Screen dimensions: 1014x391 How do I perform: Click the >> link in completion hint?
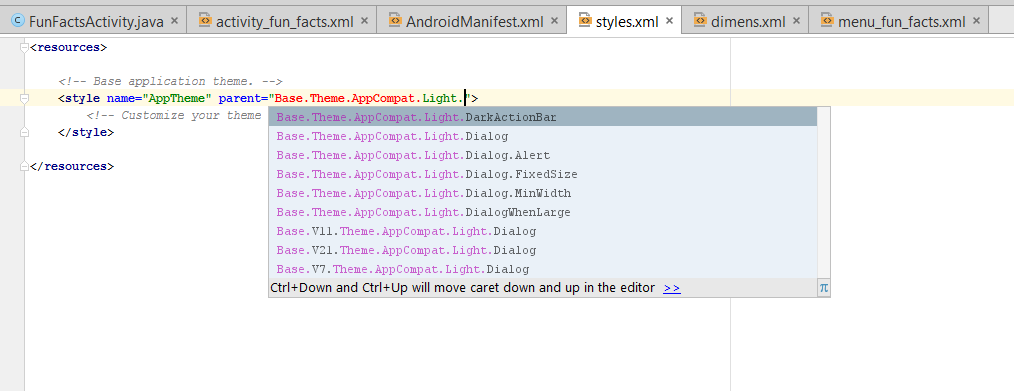point(672,288)
